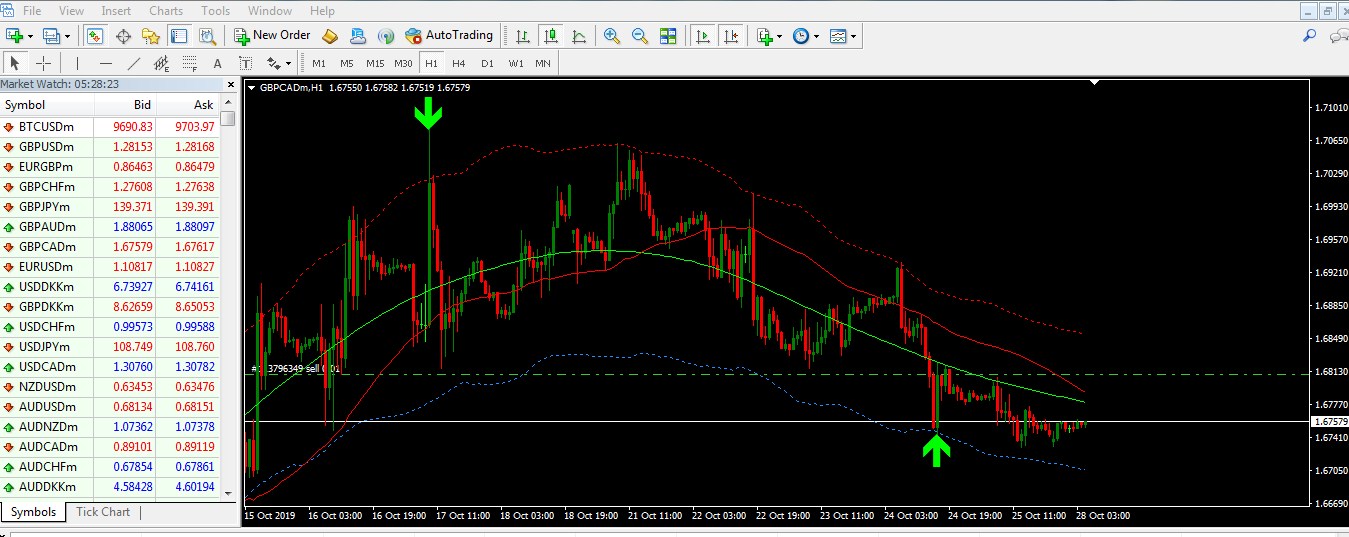
Task: Select the Trendline drawing tool
Action: pos(134,63)
